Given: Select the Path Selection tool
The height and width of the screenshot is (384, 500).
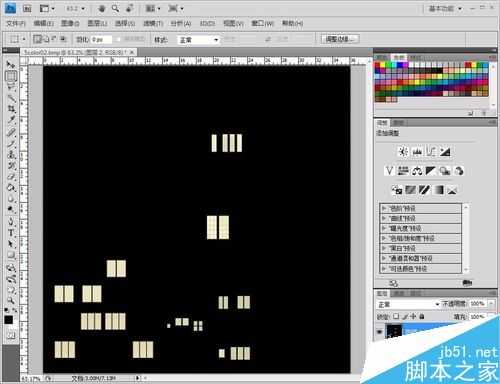Looking at the screenshot, I should (11, 244).
